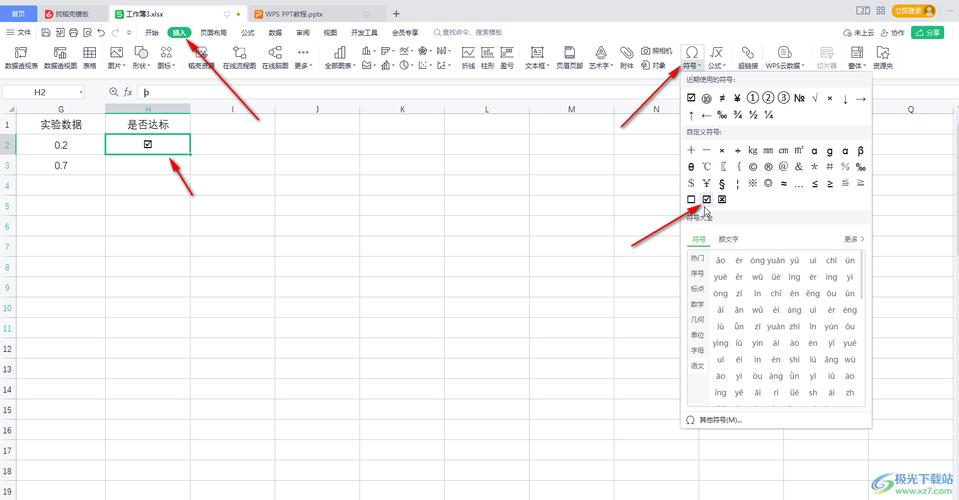
Task: Open the 窗体 (form) dropdown
Action: 857,57
